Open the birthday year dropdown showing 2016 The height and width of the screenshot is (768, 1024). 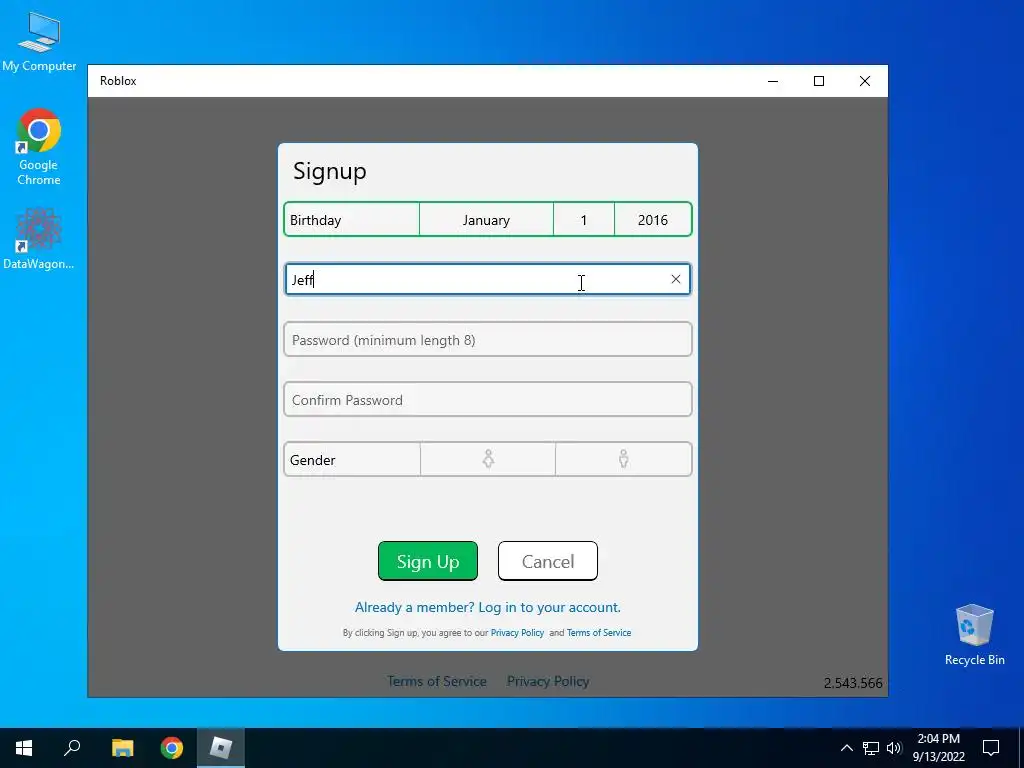(x=652, y=220)
